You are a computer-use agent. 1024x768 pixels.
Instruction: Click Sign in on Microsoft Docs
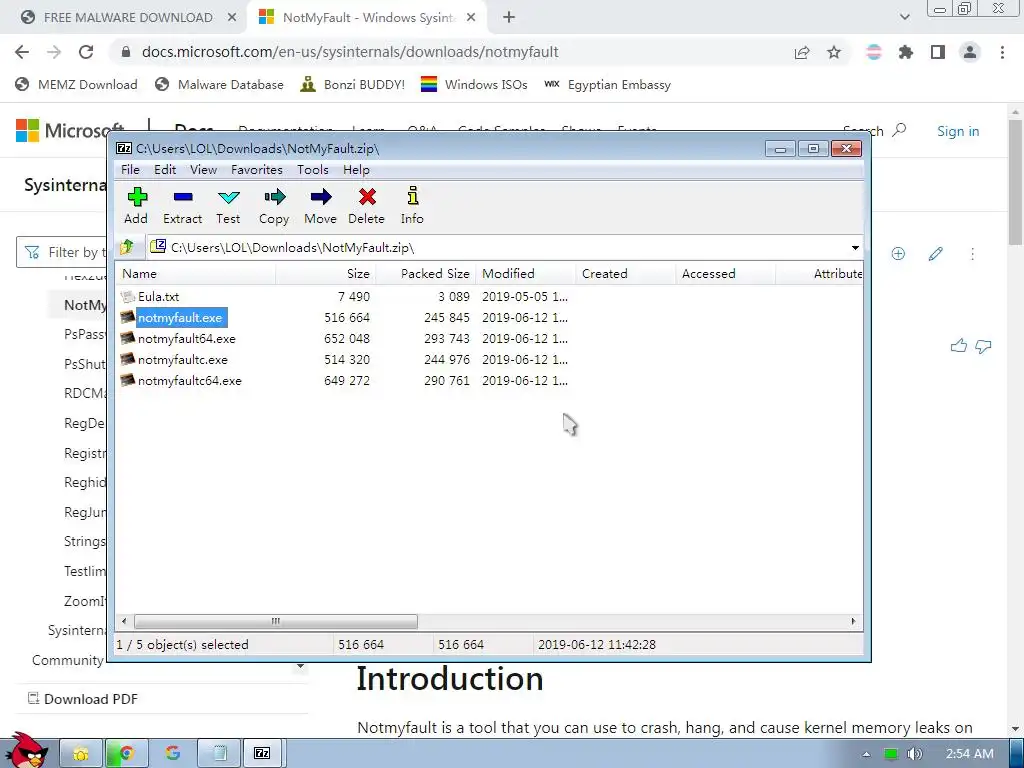[958, 131]
